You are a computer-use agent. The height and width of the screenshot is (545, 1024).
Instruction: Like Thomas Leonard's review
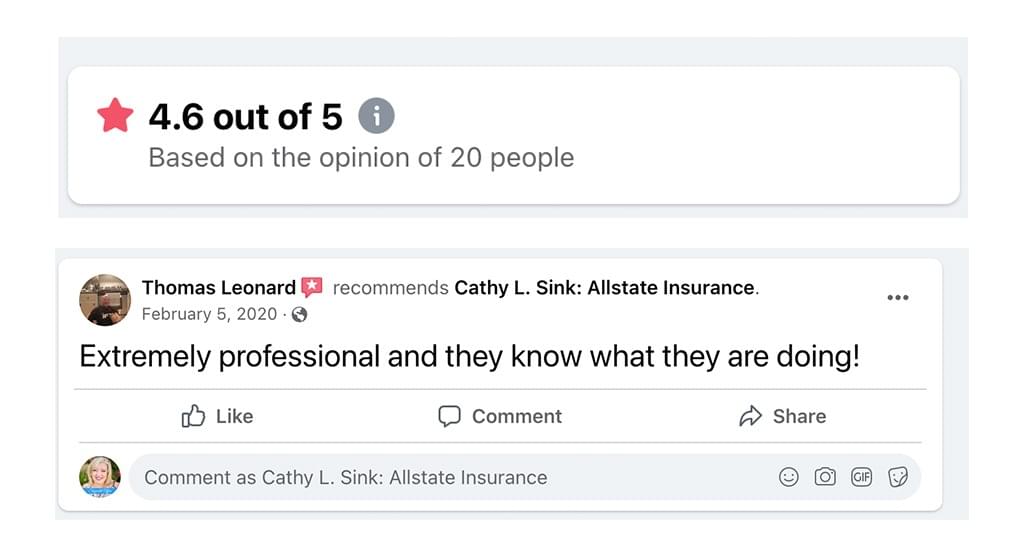217,416
